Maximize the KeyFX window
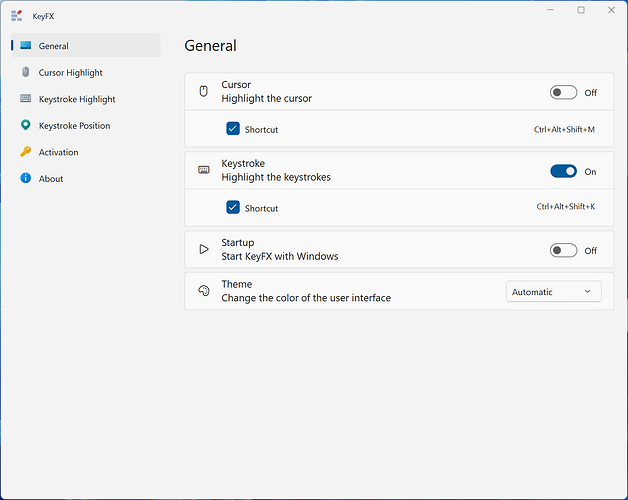This screenshot has width=628, height=500. point(581,10)
